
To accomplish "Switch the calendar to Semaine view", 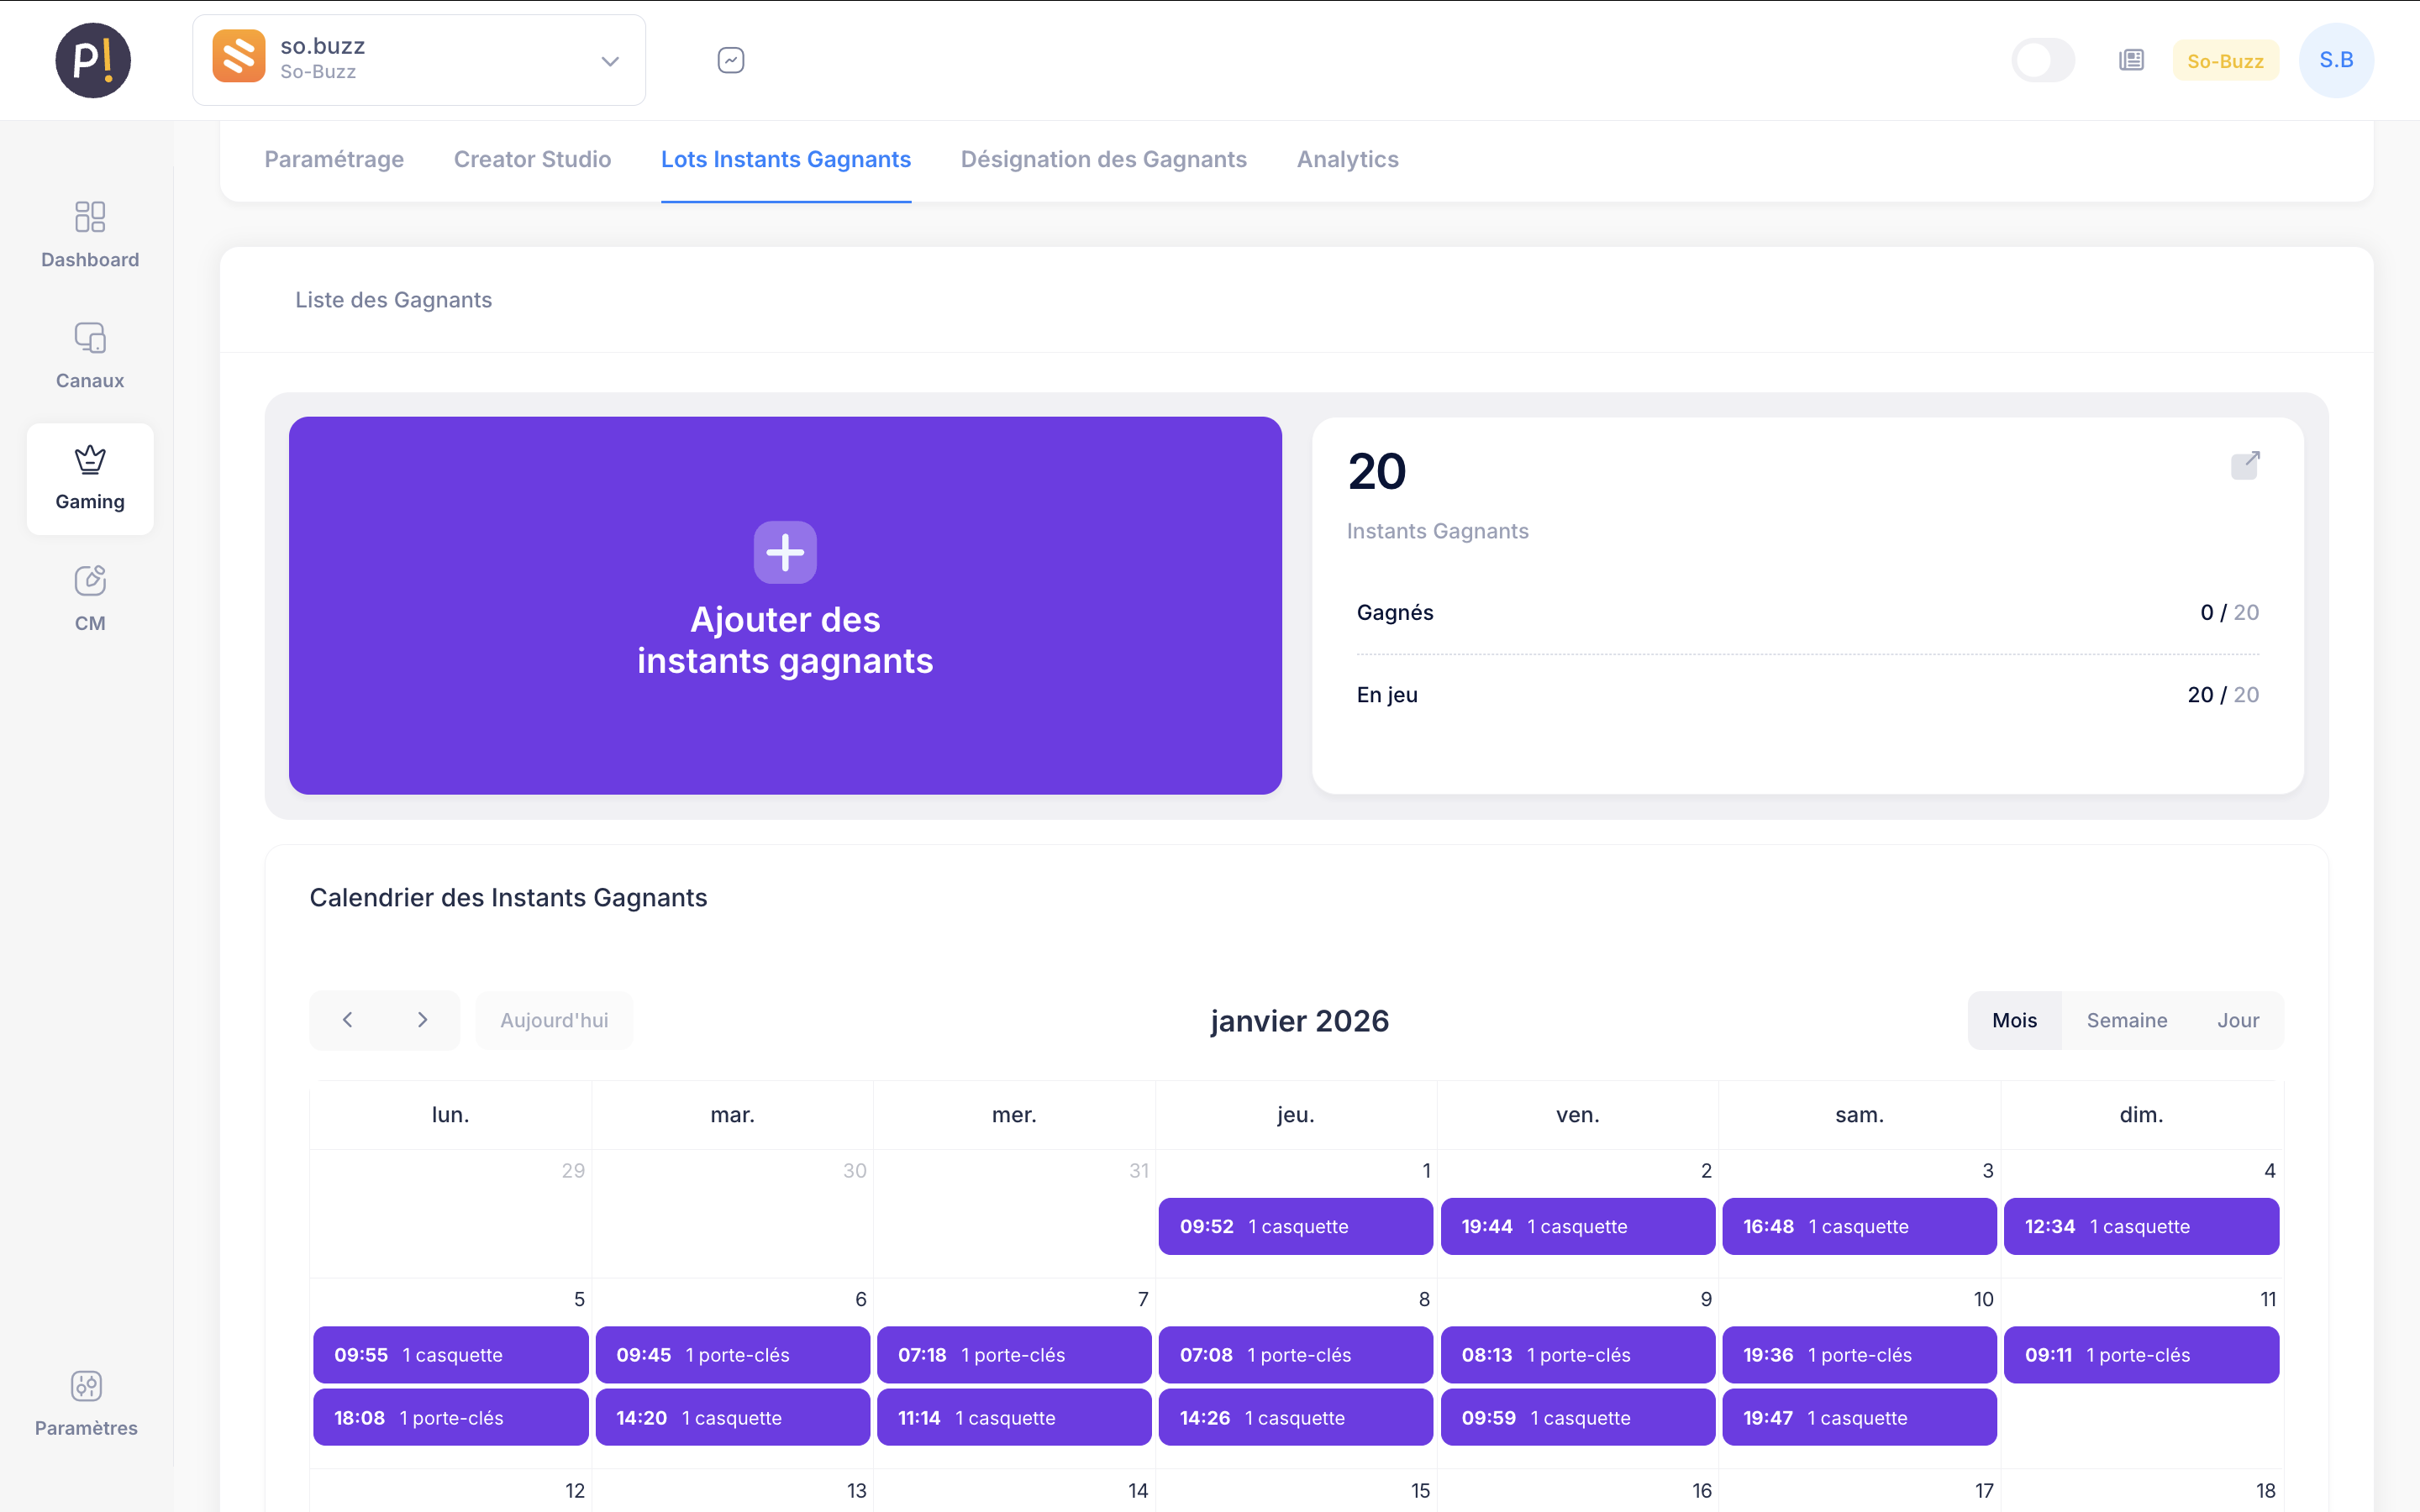I will (x=2127, y=1020).
